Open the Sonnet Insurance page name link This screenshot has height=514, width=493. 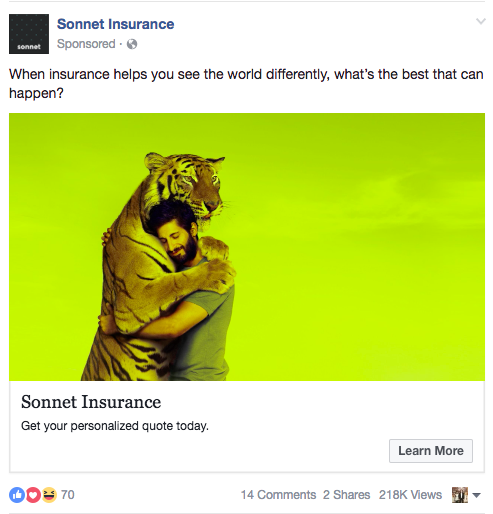[115, 24]
